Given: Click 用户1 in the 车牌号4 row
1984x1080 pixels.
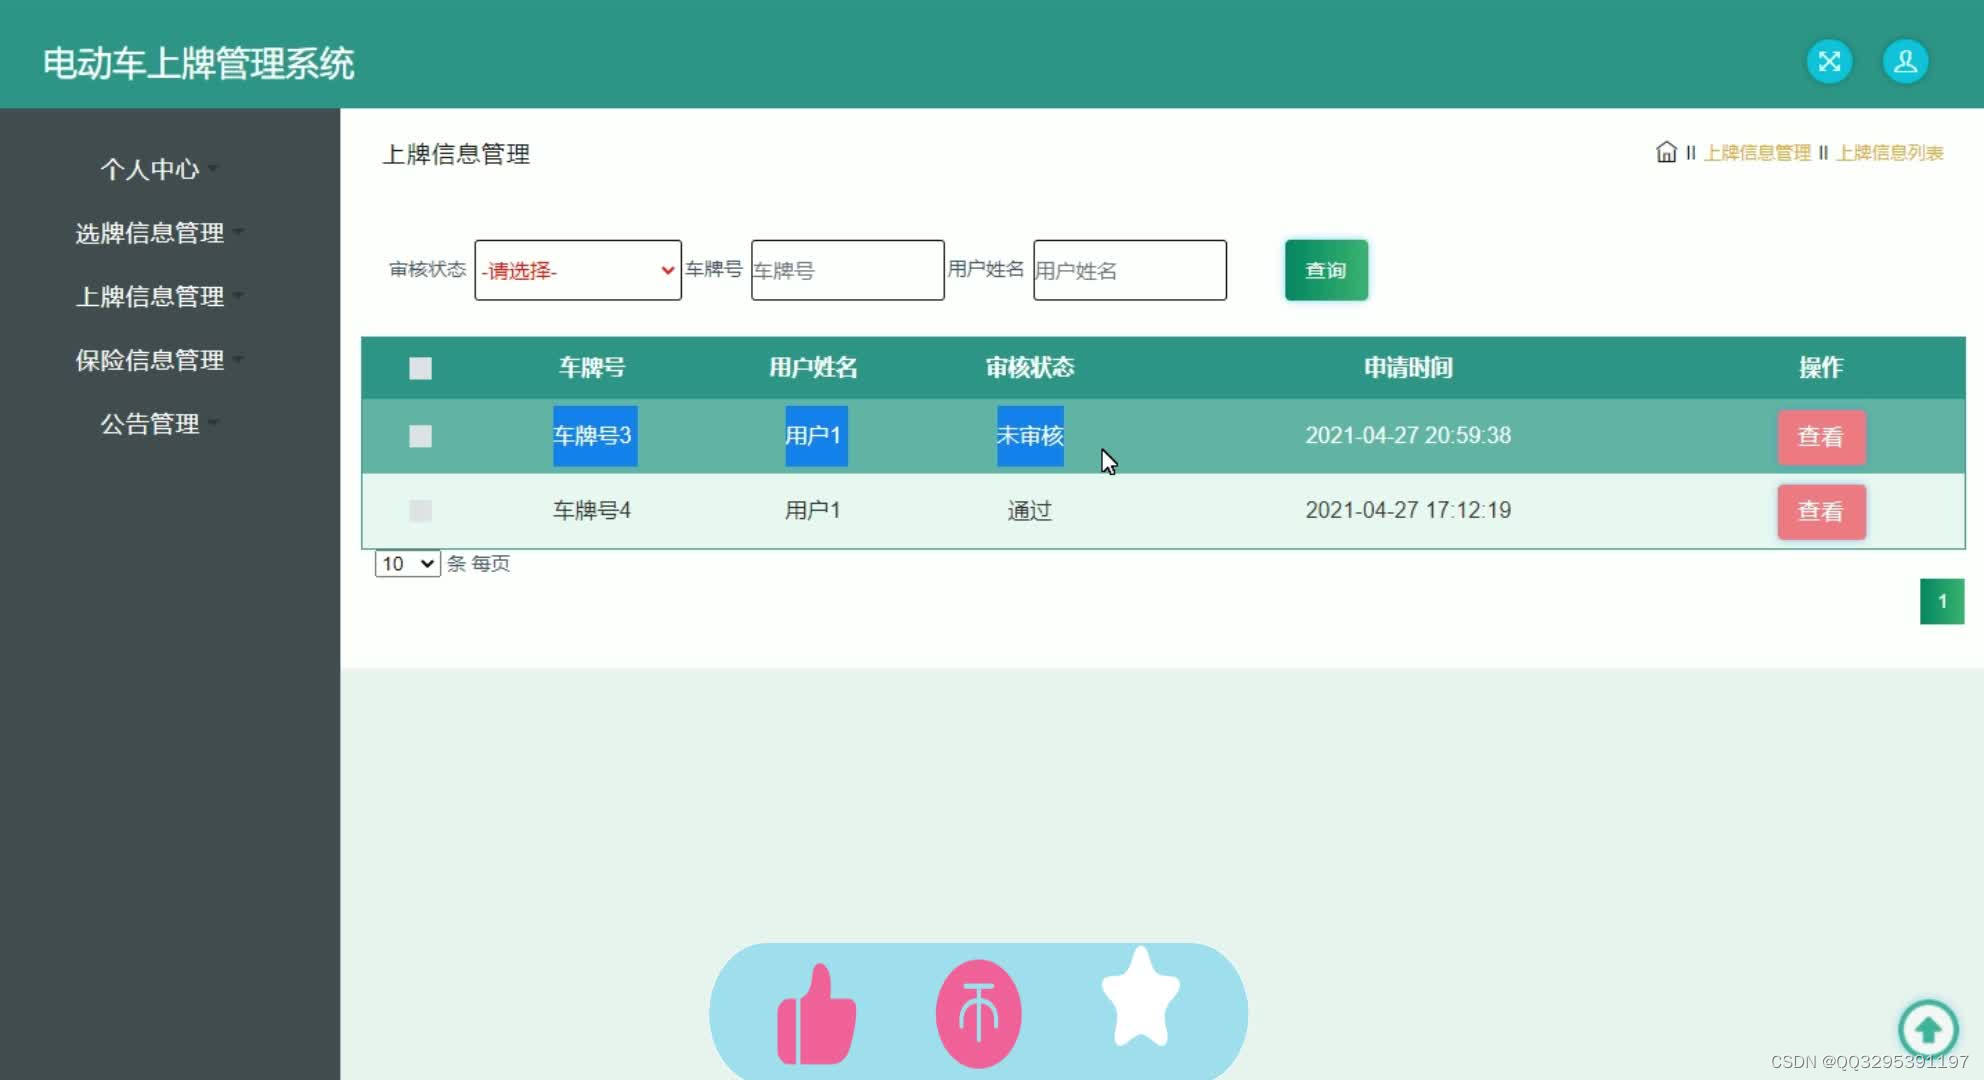Looking at the screenshot, I should click(x=813, y=511).
